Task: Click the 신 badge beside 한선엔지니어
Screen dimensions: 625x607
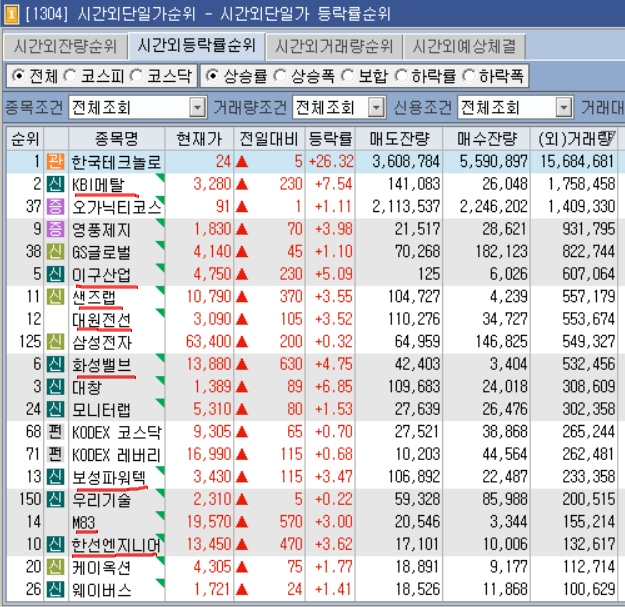Action: click(x=55, y=544)
